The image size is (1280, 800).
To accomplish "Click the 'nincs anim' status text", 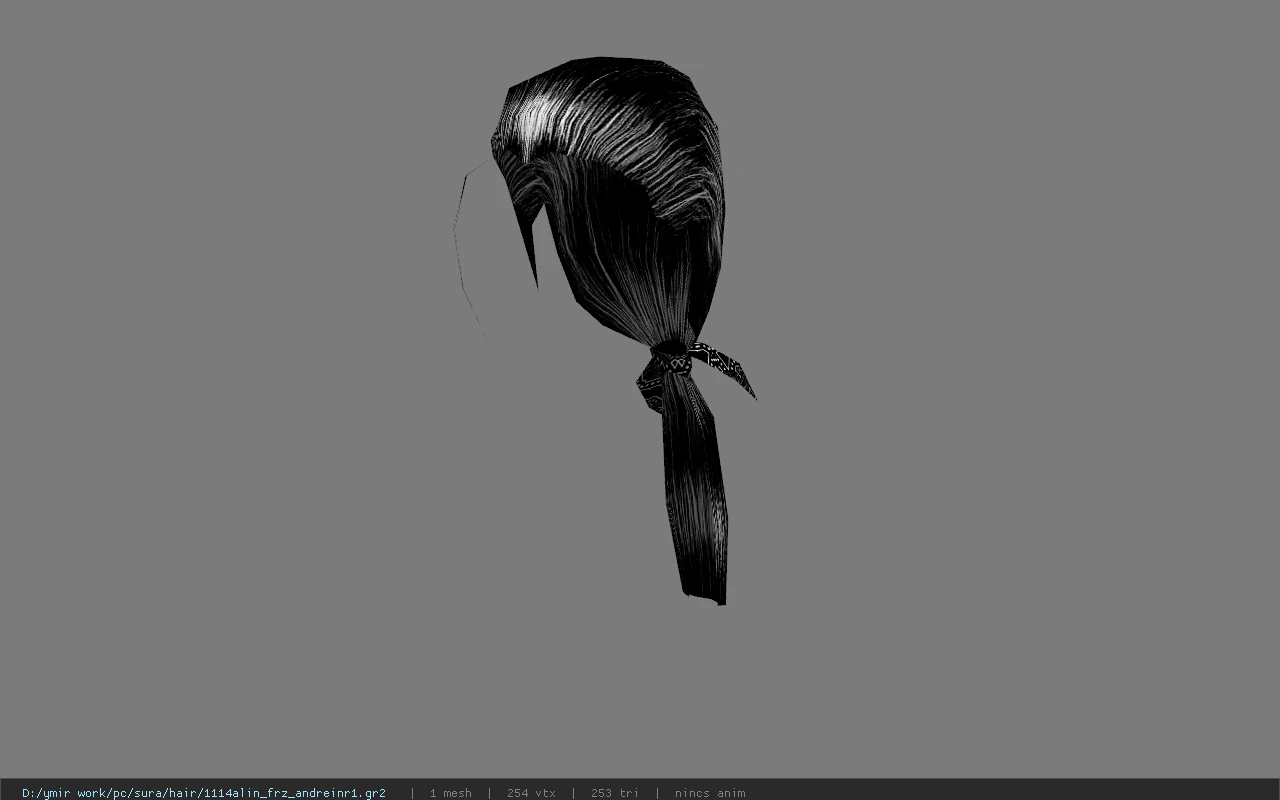I will tap(710, 793).
